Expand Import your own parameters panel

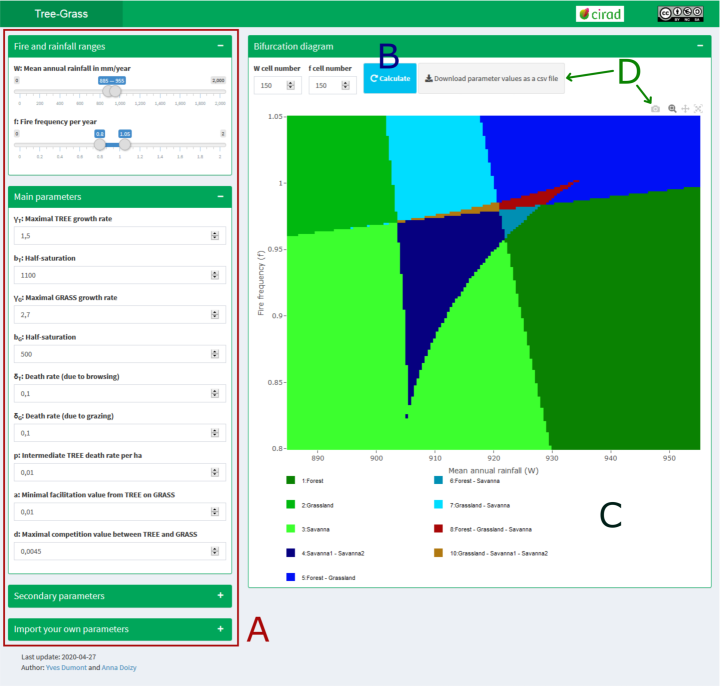pos(220,629)
